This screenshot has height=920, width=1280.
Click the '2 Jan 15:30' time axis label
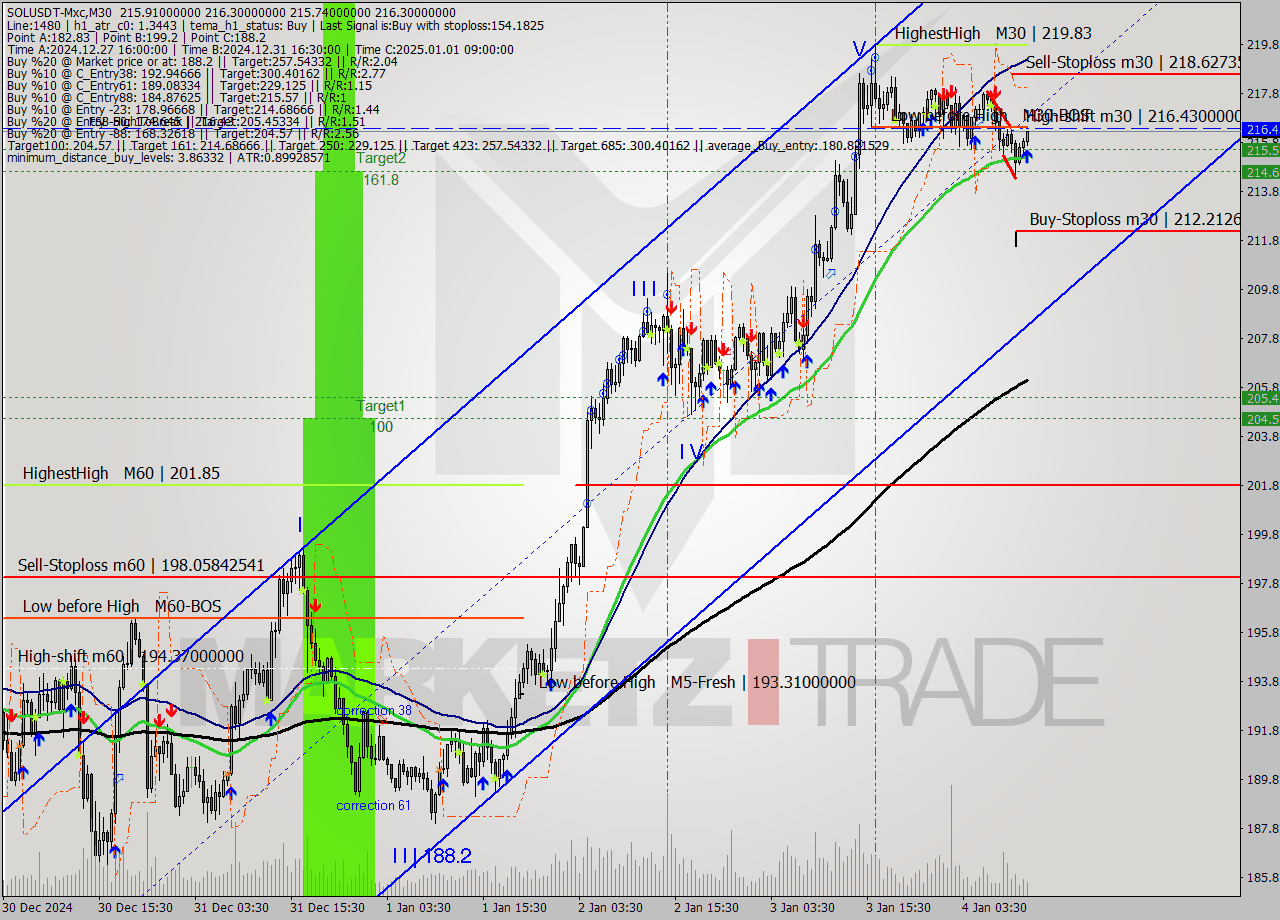(706, 908)
